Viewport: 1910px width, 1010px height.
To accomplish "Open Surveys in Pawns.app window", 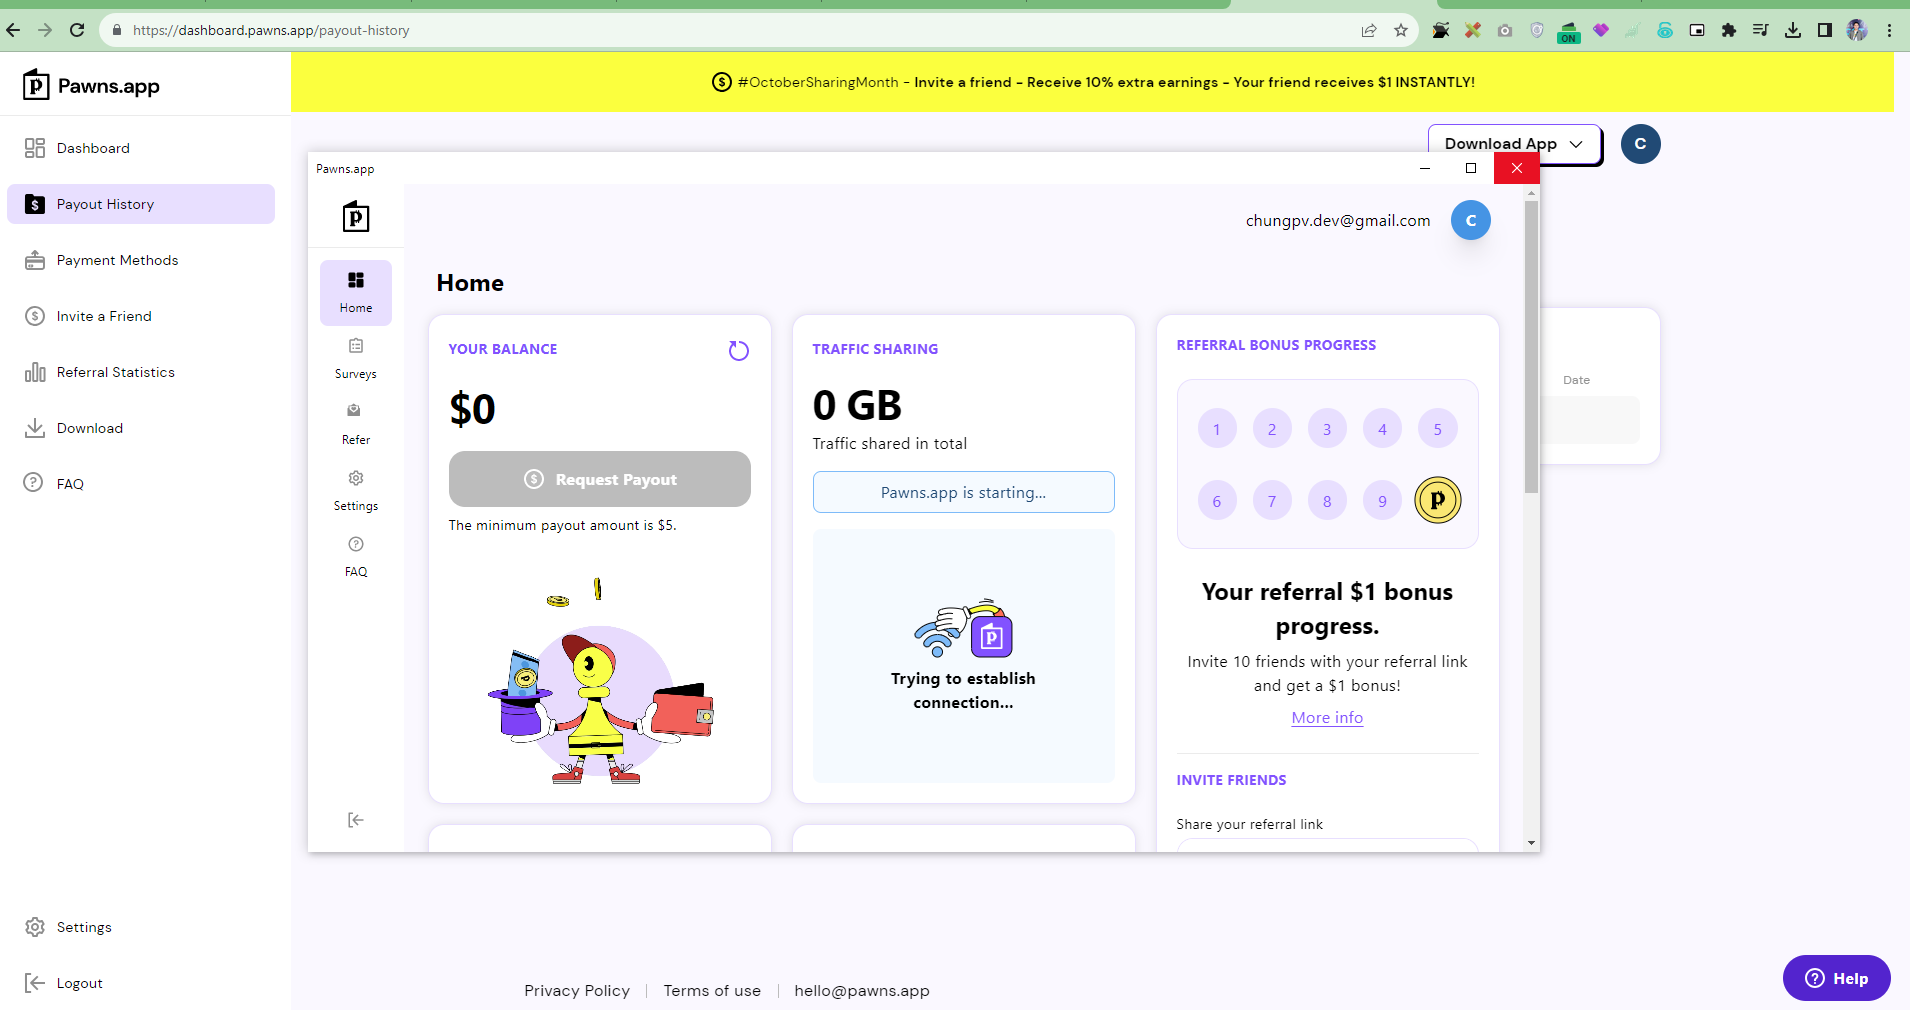I will click(x=356, y=358).
